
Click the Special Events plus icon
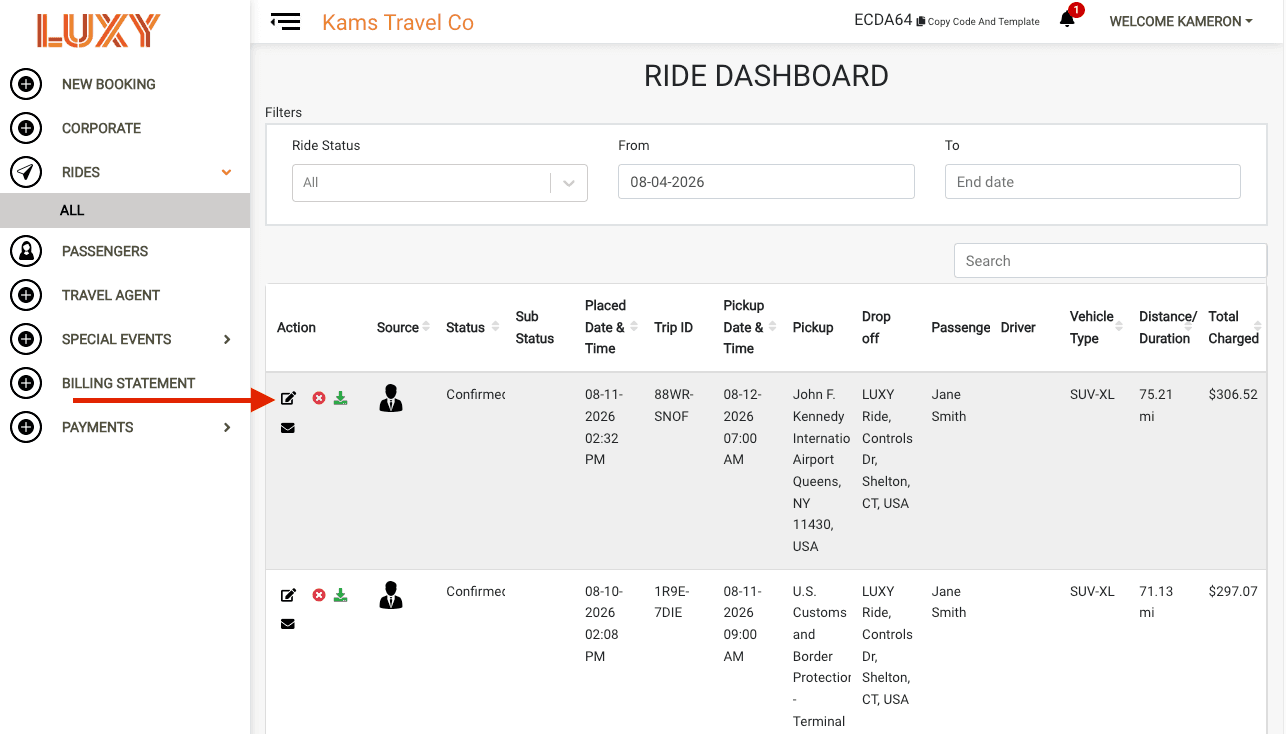click(26, 339)
